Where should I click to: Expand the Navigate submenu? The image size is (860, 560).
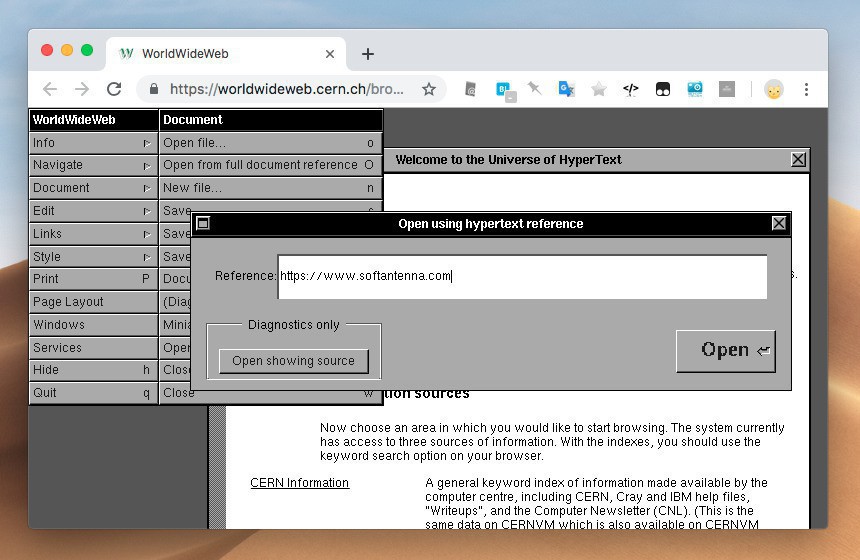[x=94, y=165]
